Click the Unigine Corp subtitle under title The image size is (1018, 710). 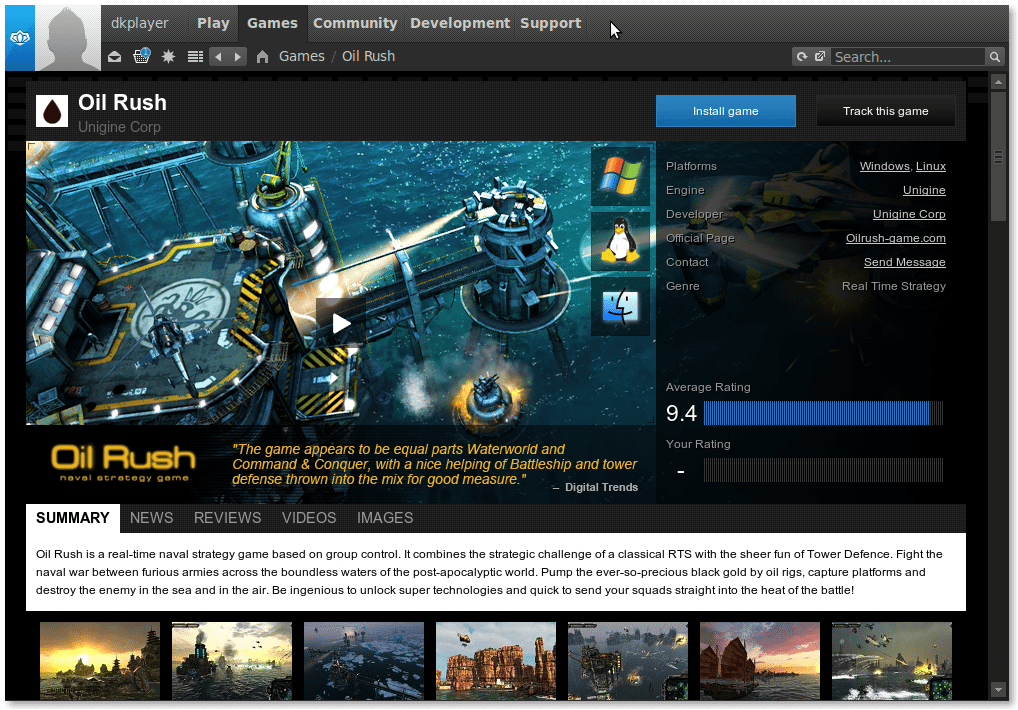click(119, 127)
